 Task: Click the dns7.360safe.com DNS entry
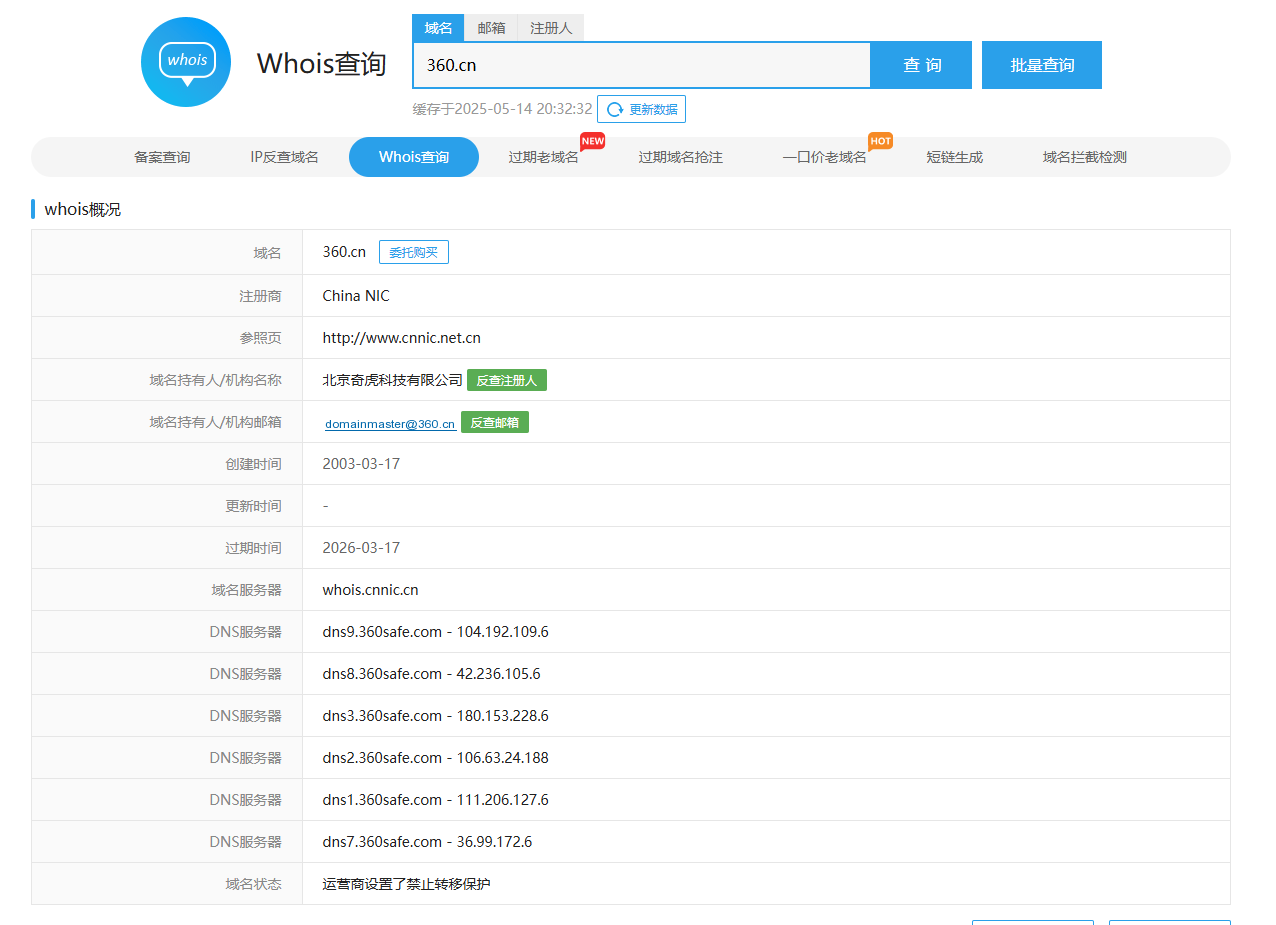[427, 842]
